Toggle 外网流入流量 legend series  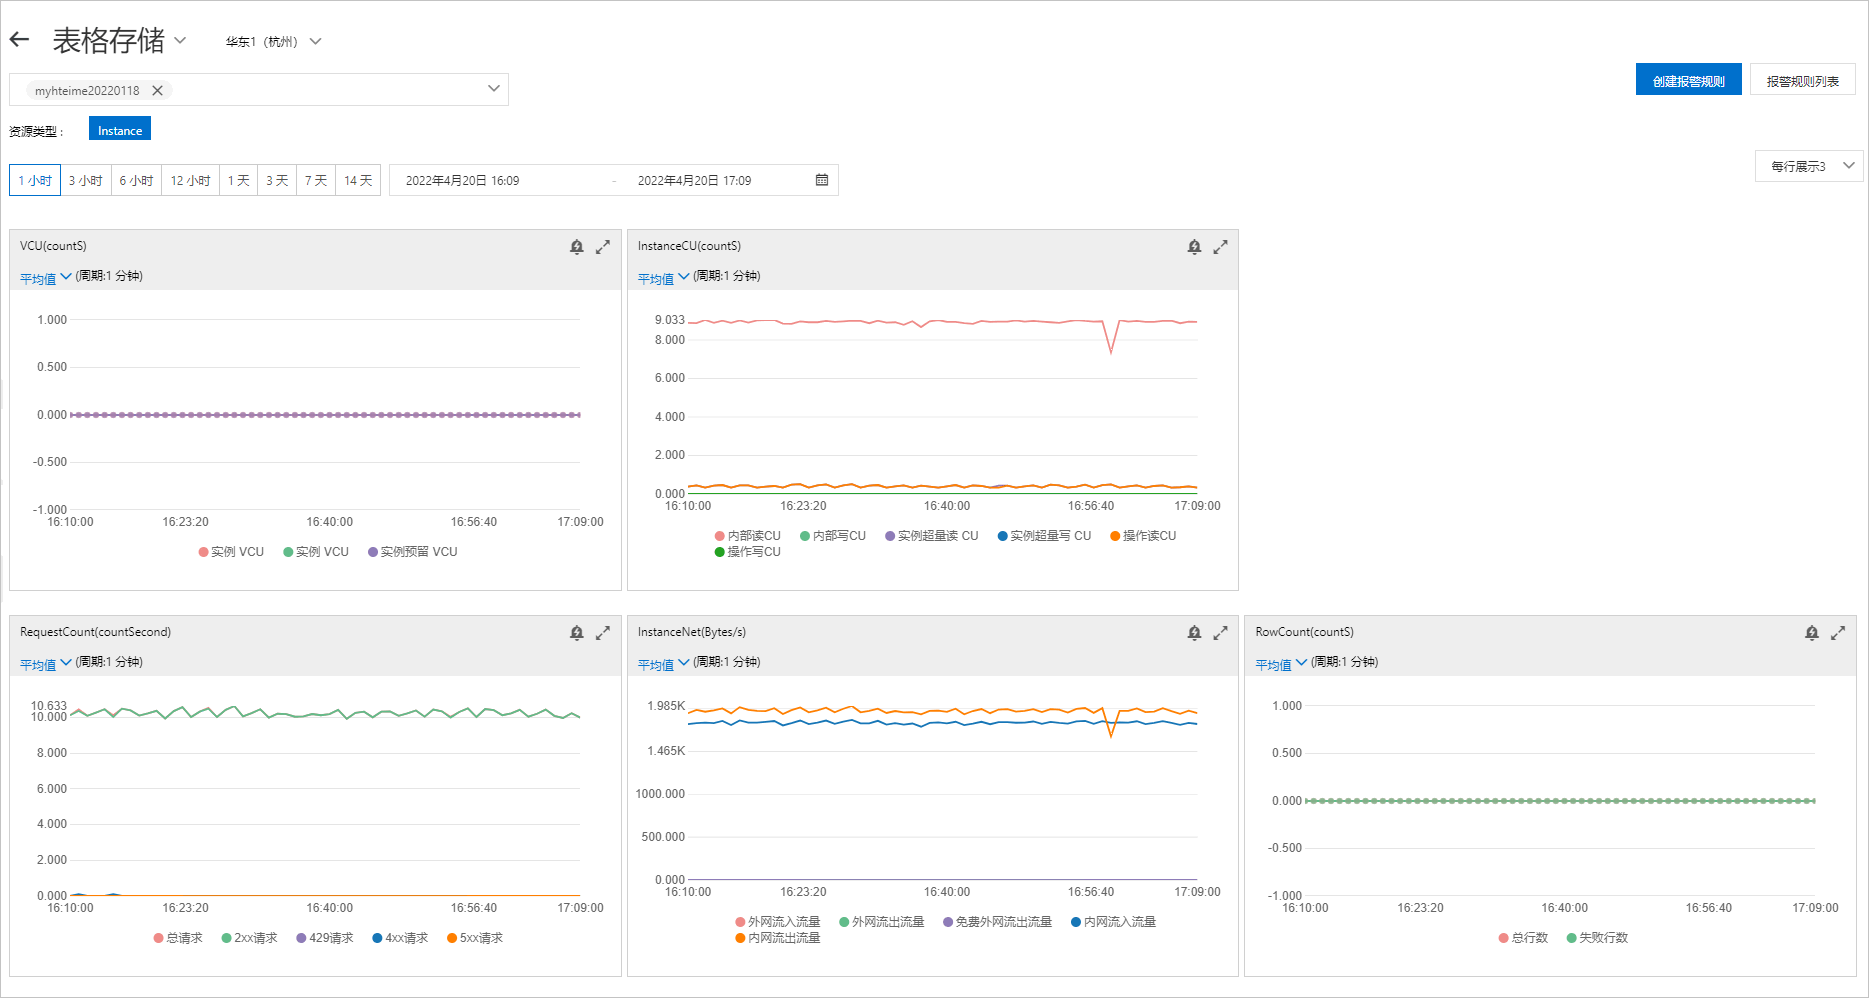click(778, 922)
